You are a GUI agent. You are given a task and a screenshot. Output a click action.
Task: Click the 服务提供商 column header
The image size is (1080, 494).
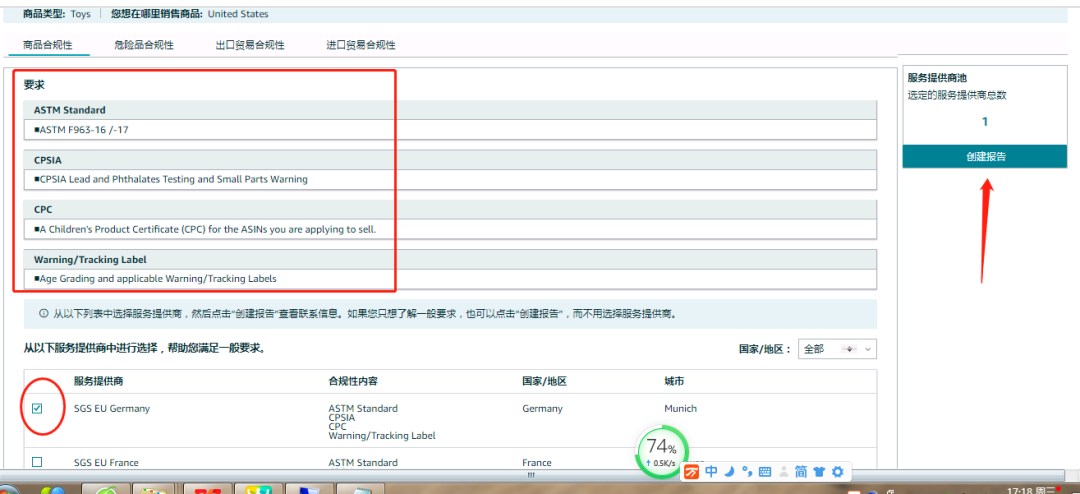[98, 382]
